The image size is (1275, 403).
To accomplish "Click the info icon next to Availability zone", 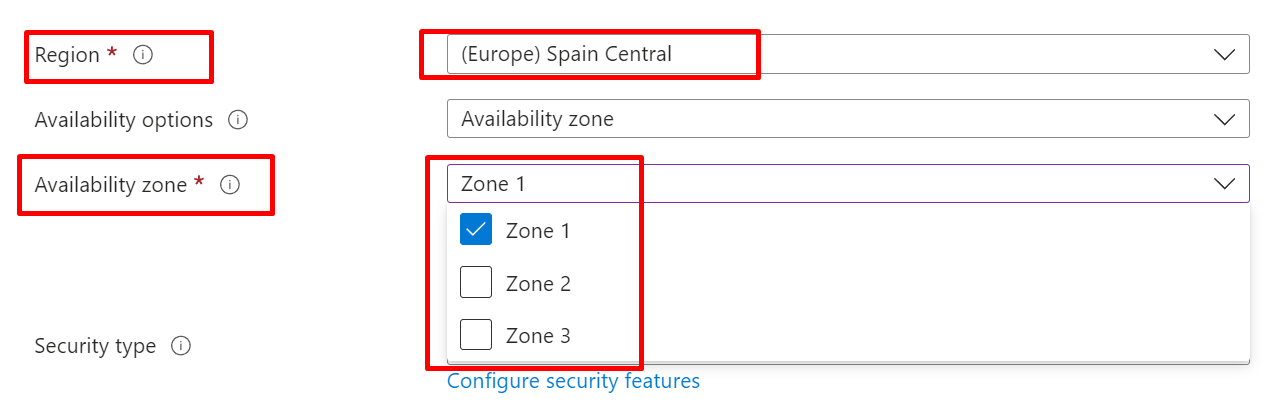I will tap(230, 185).
